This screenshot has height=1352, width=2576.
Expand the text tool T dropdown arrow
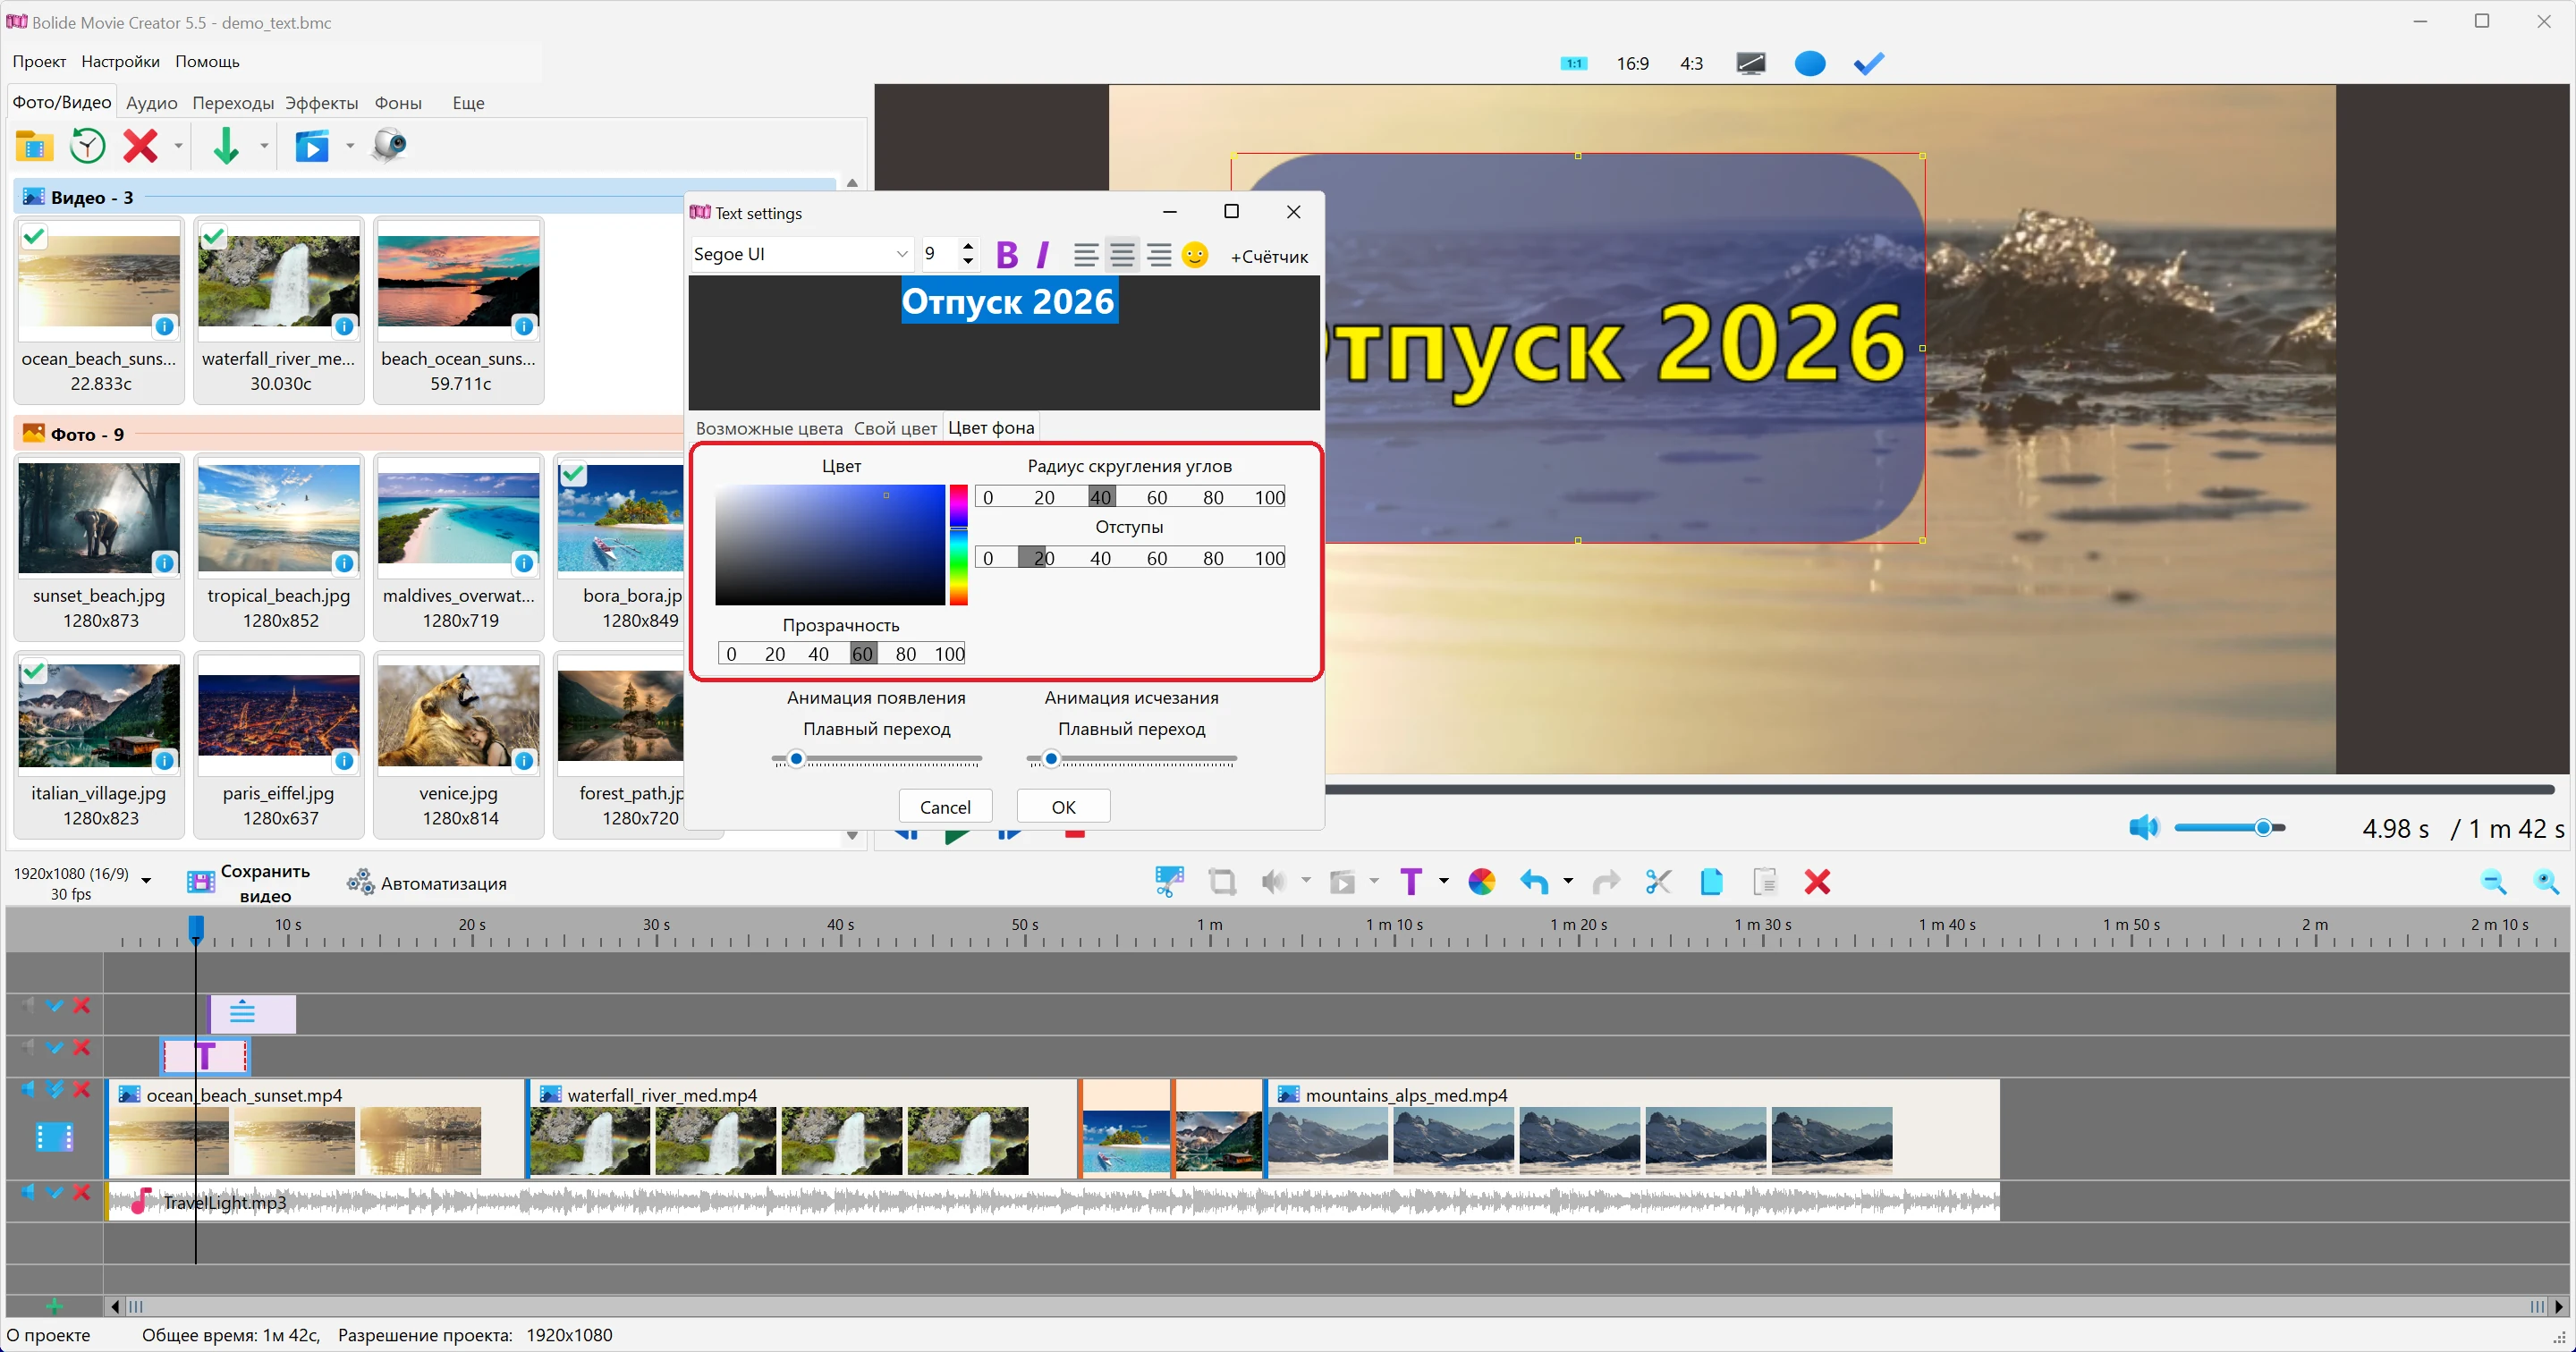coord(1443,881)
